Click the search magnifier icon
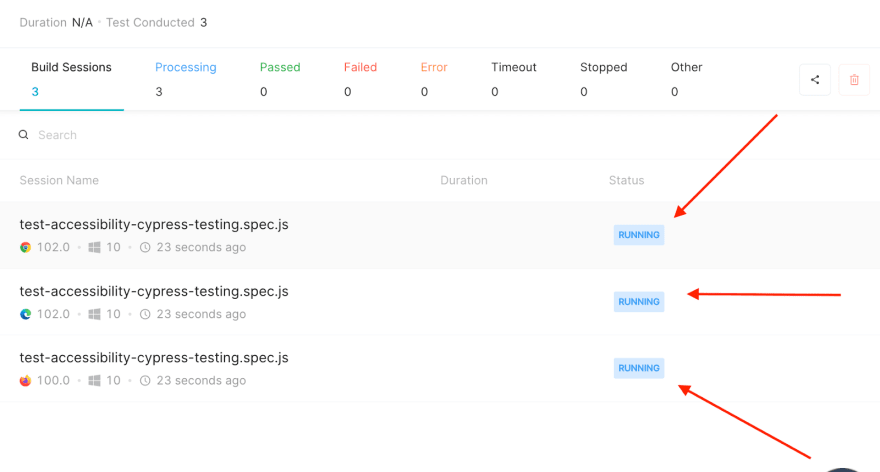The height and width of the screenshot is (472, 880). [24, 135]
